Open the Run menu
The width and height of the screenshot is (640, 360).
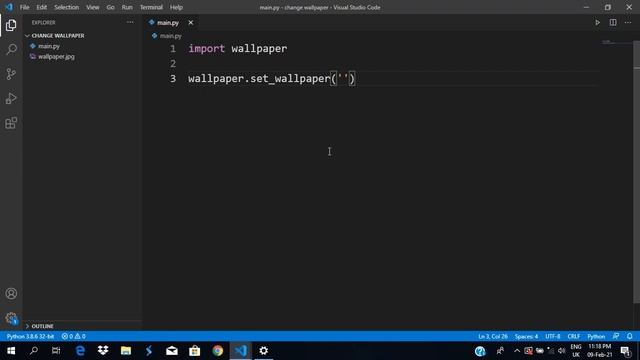pyautogui.click(x=127, y=7)
